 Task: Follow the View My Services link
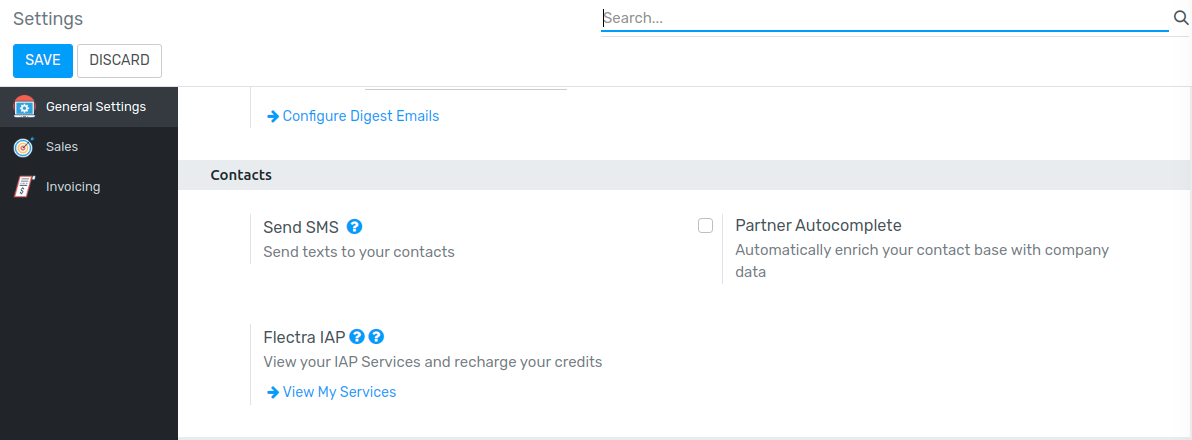click(339, 392)
